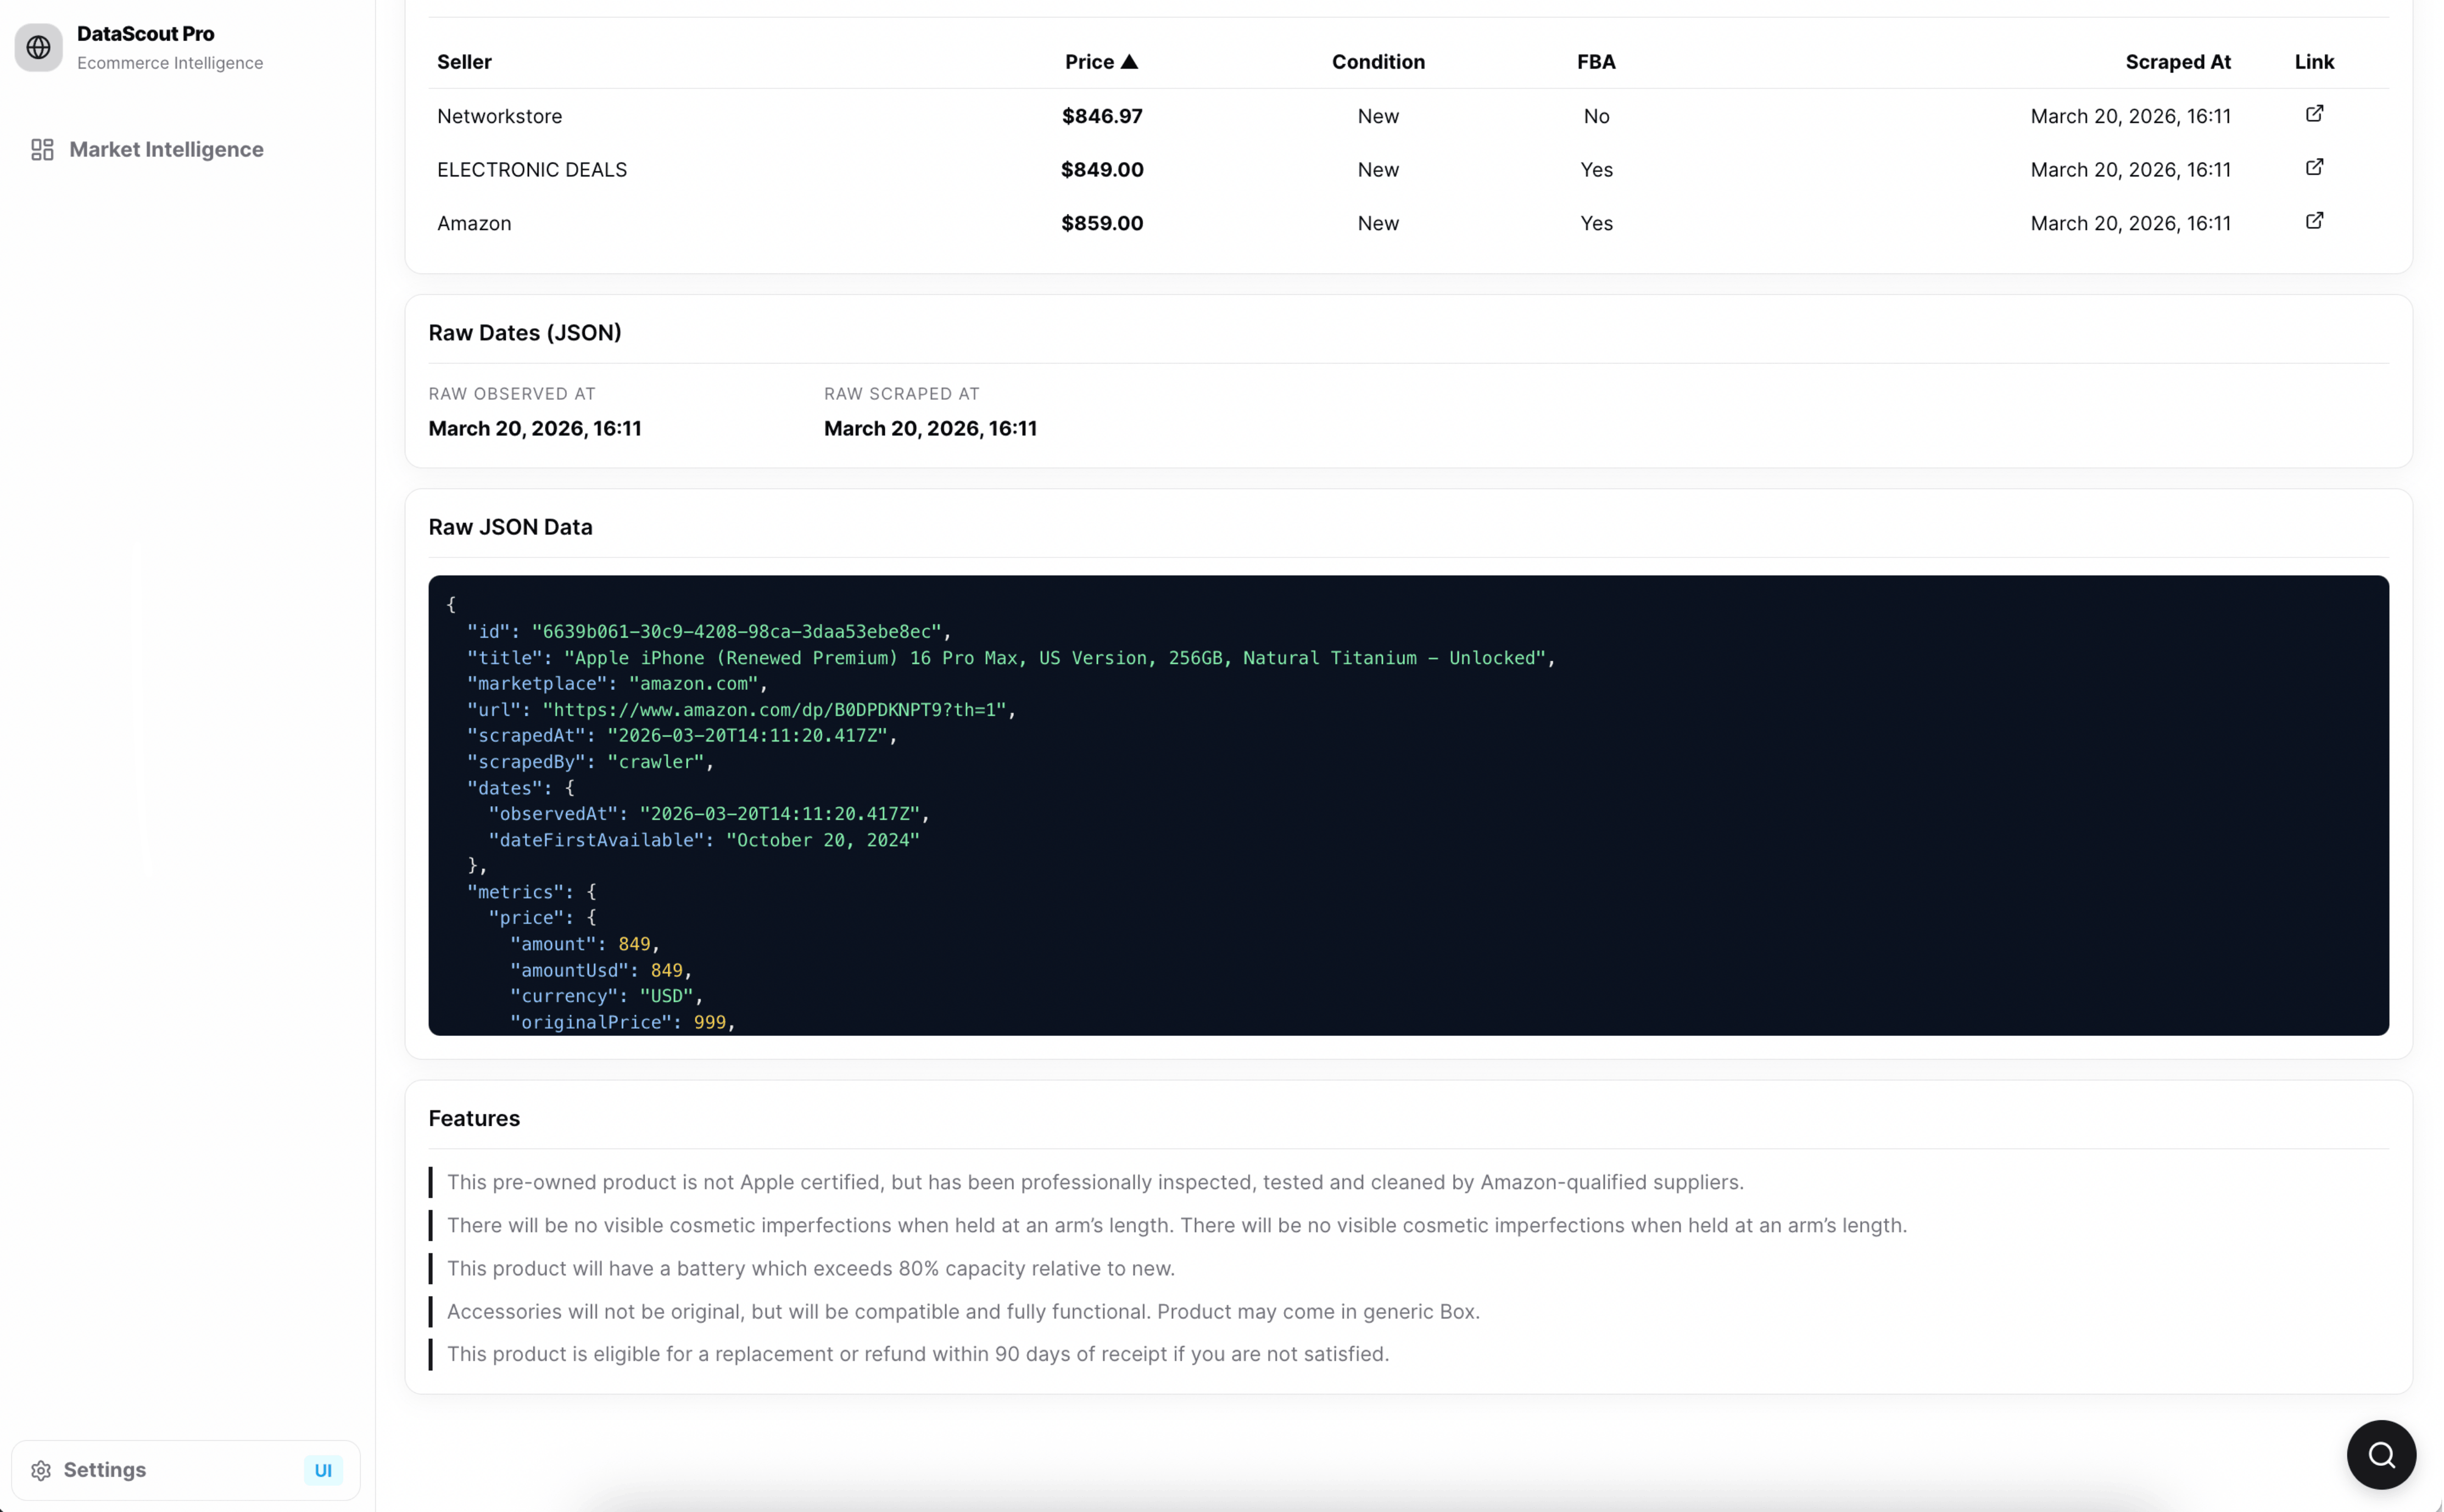
Task: Select the ELECTRONIC DEALS $849.00 price
Action: [1101, 170]
